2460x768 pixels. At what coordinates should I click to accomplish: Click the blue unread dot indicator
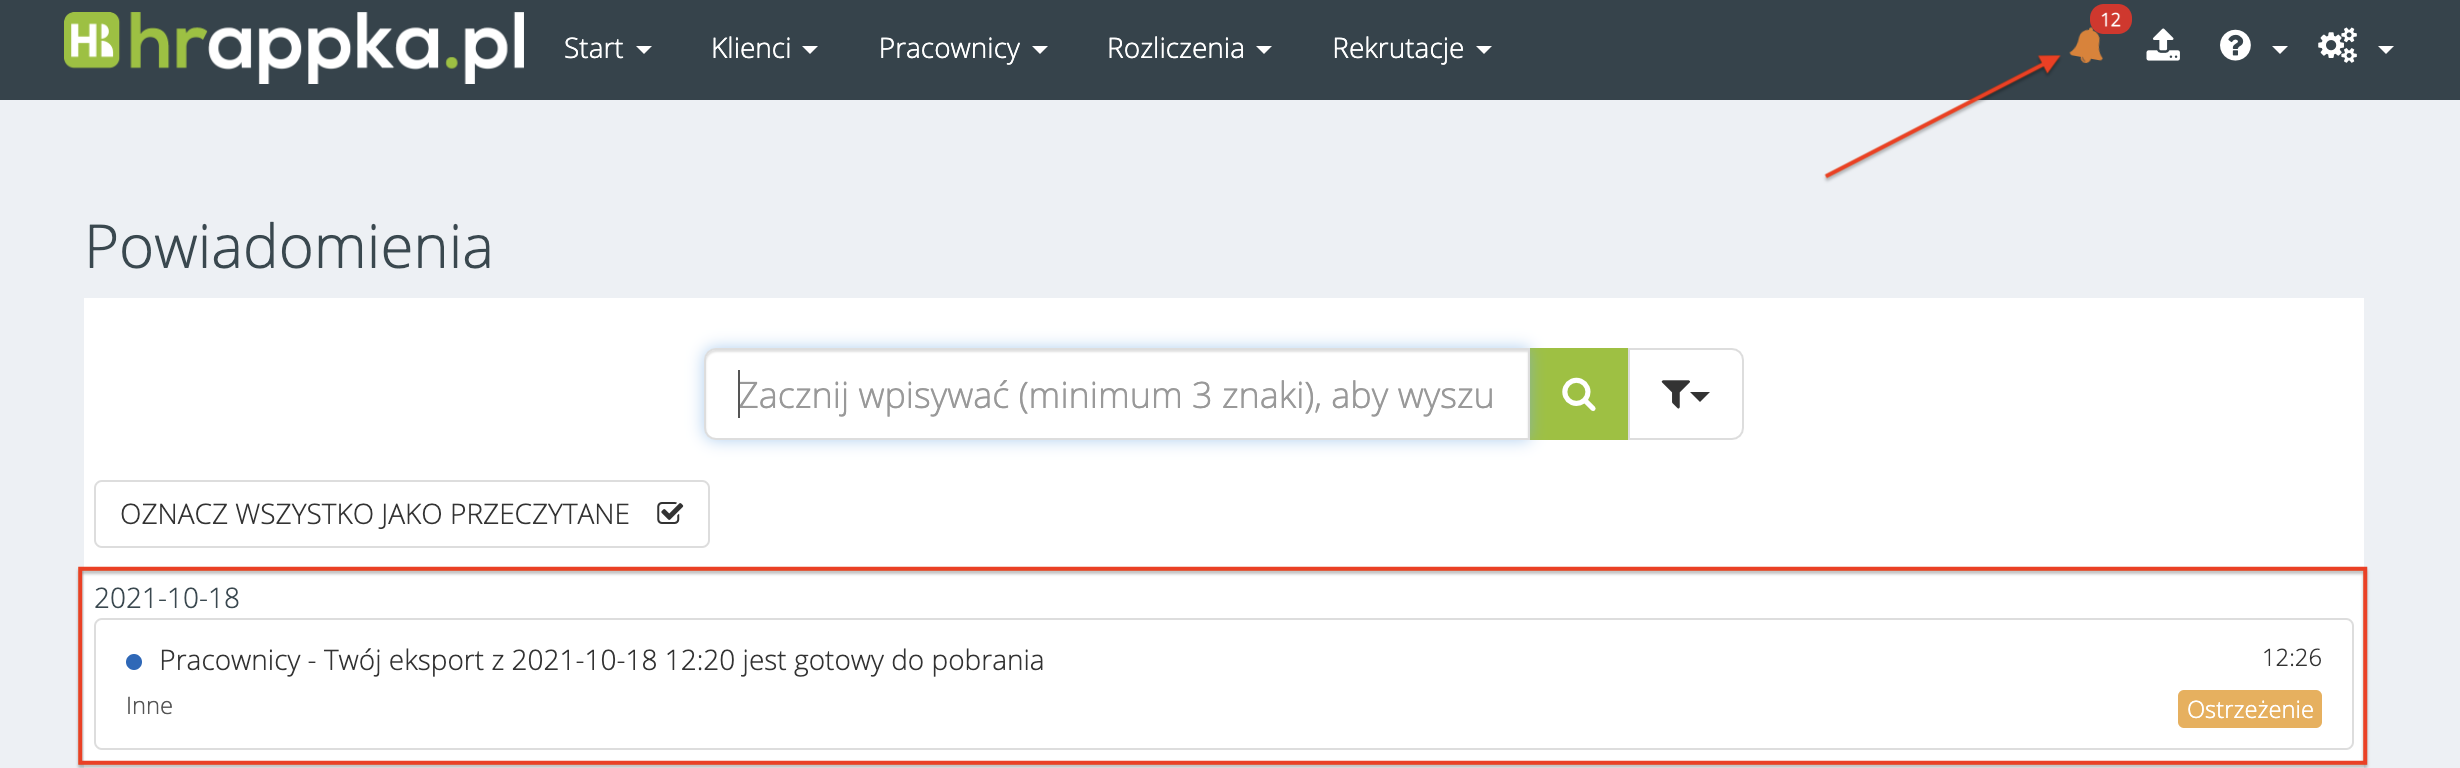click(134, 661)
